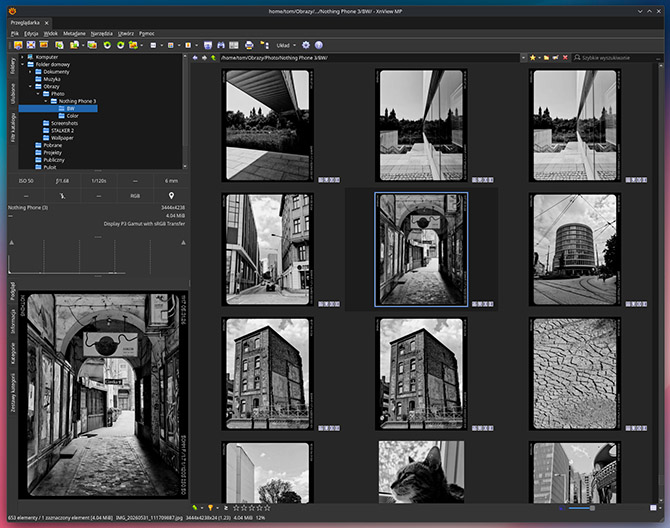Select the Wallpaper folder in tree
The image size is (670, 528).
58,138
